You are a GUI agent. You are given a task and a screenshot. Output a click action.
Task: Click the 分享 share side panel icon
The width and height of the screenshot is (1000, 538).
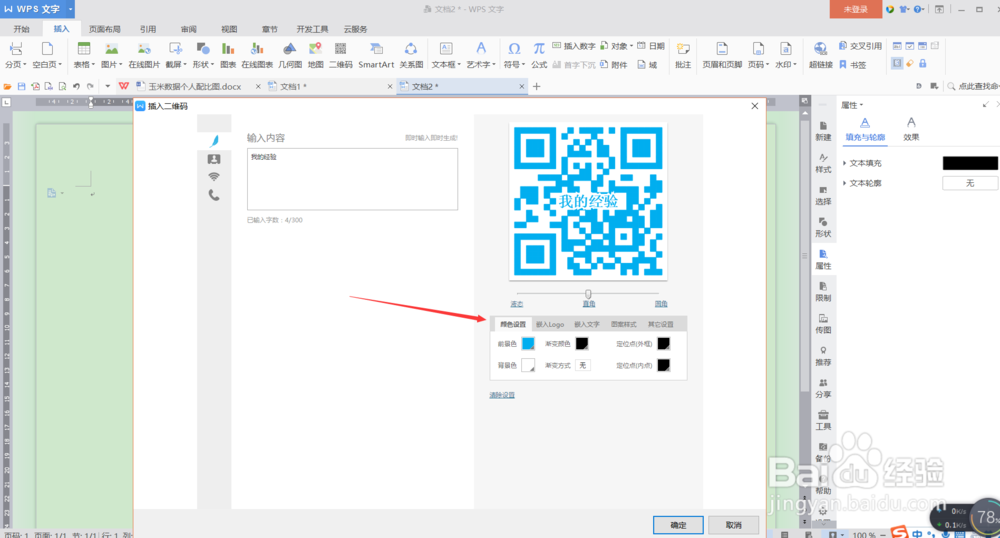823,388
